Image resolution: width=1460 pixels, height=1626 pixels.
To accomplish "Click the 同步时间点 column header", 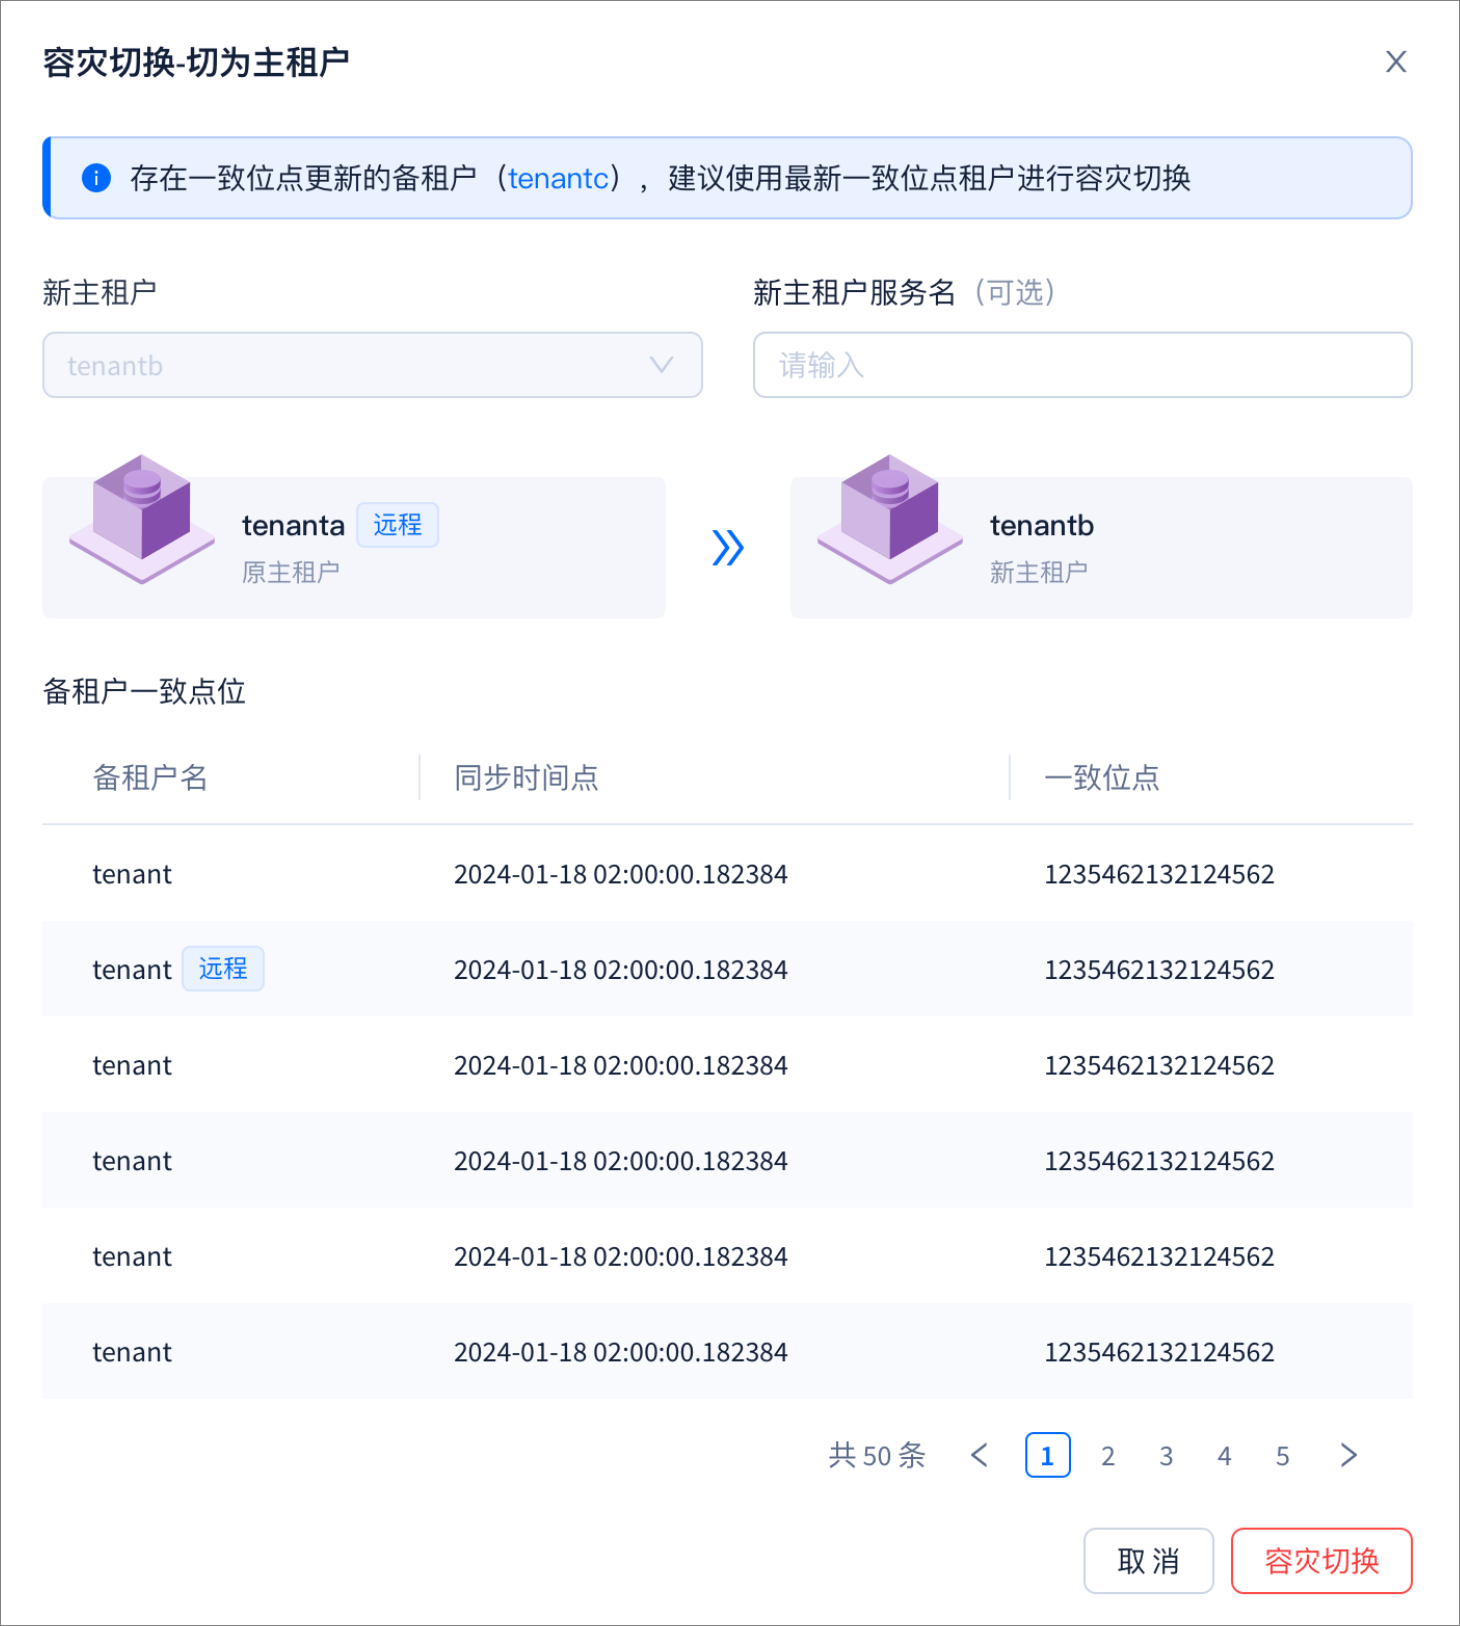I will coord(527,777).
